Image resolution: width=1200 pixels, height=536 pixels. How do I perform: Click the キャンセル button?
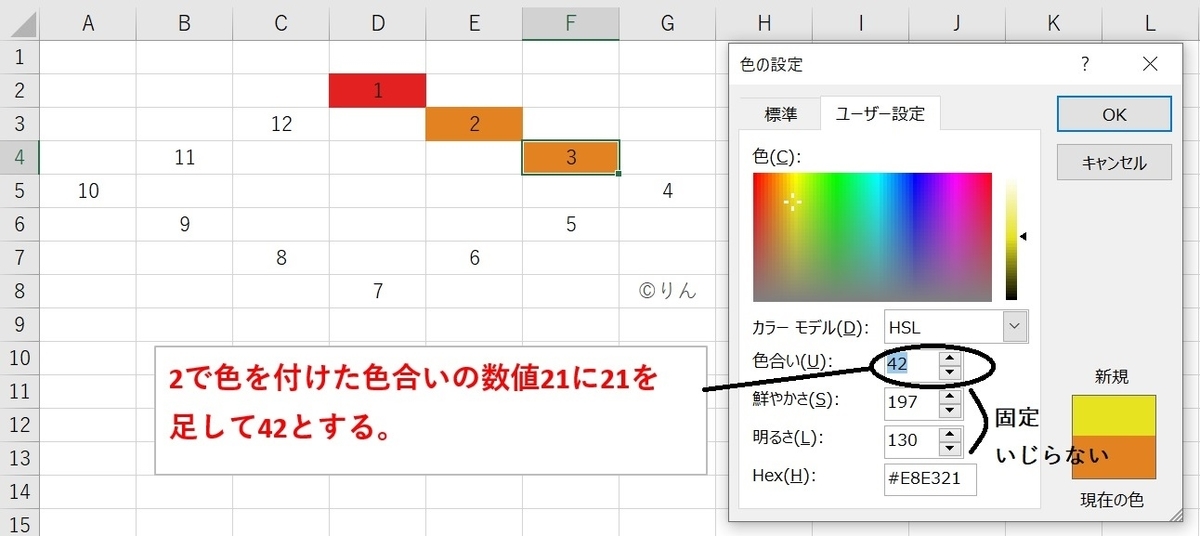click(1114, 162)
